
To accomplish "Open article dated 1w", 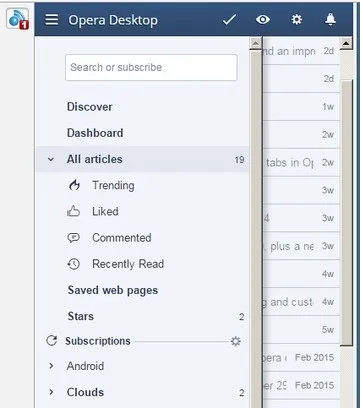I will tap(301, 107).
